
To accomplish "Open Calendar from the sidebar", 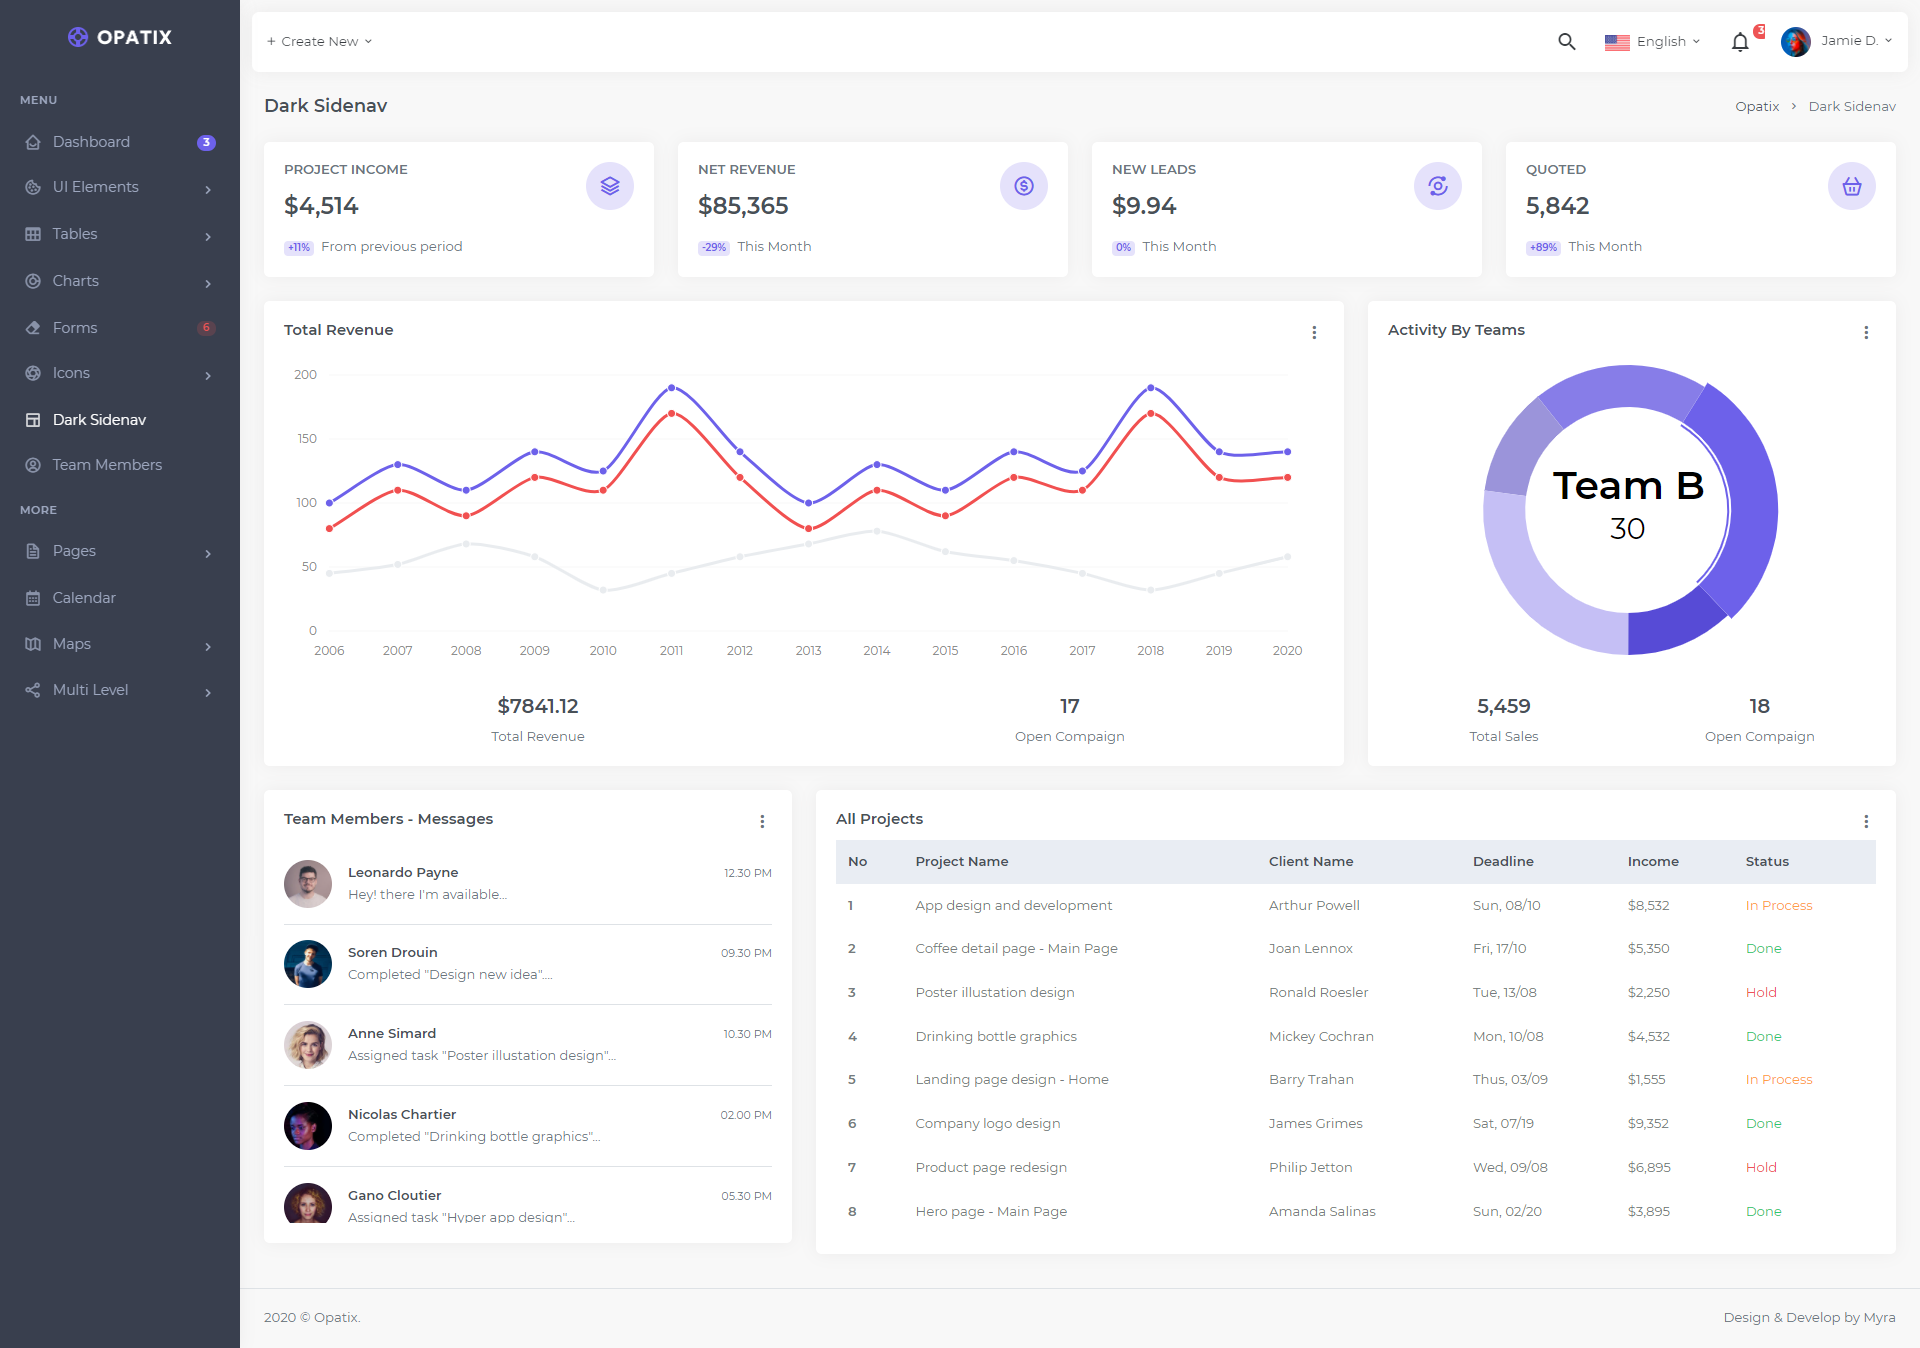I will coord(84,598).
